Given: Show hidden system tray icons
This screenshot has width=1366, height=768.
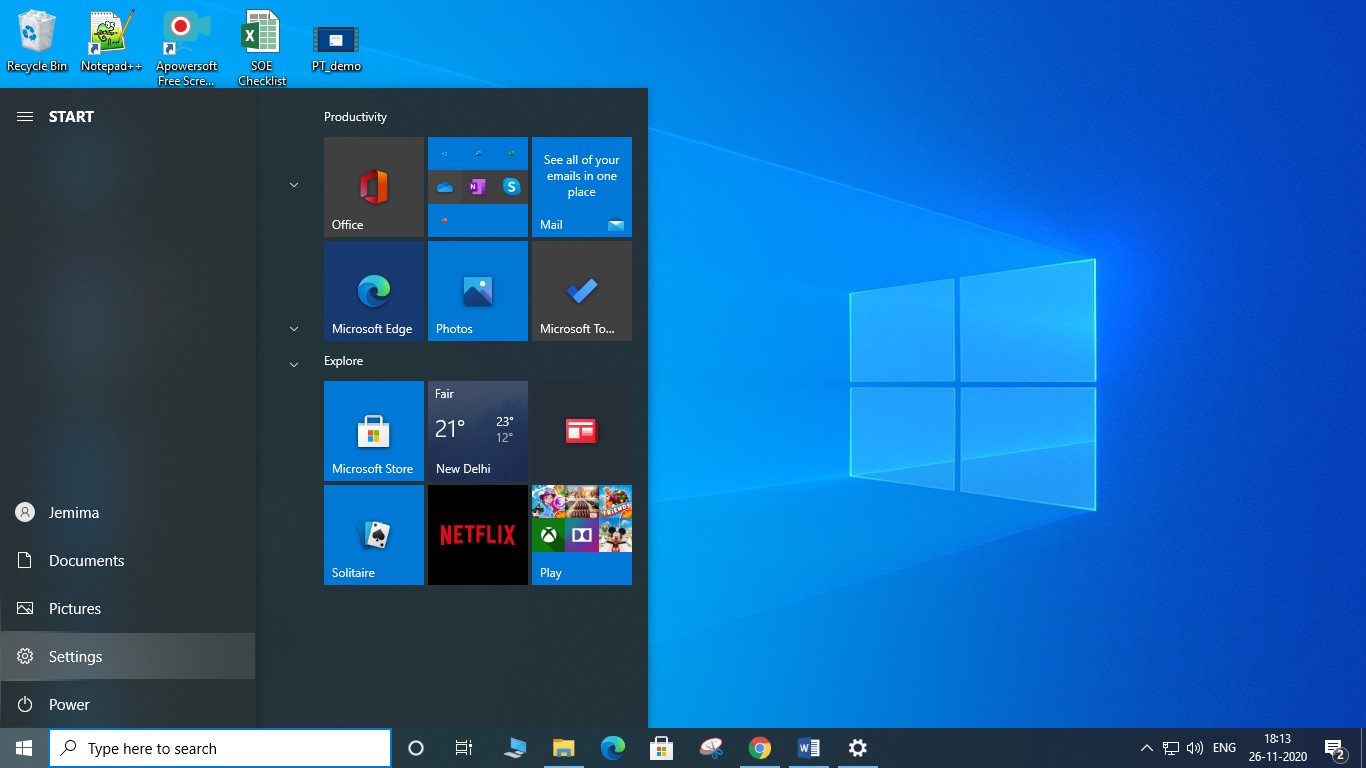Looking at the screenshot, I should click(1146, 748).
